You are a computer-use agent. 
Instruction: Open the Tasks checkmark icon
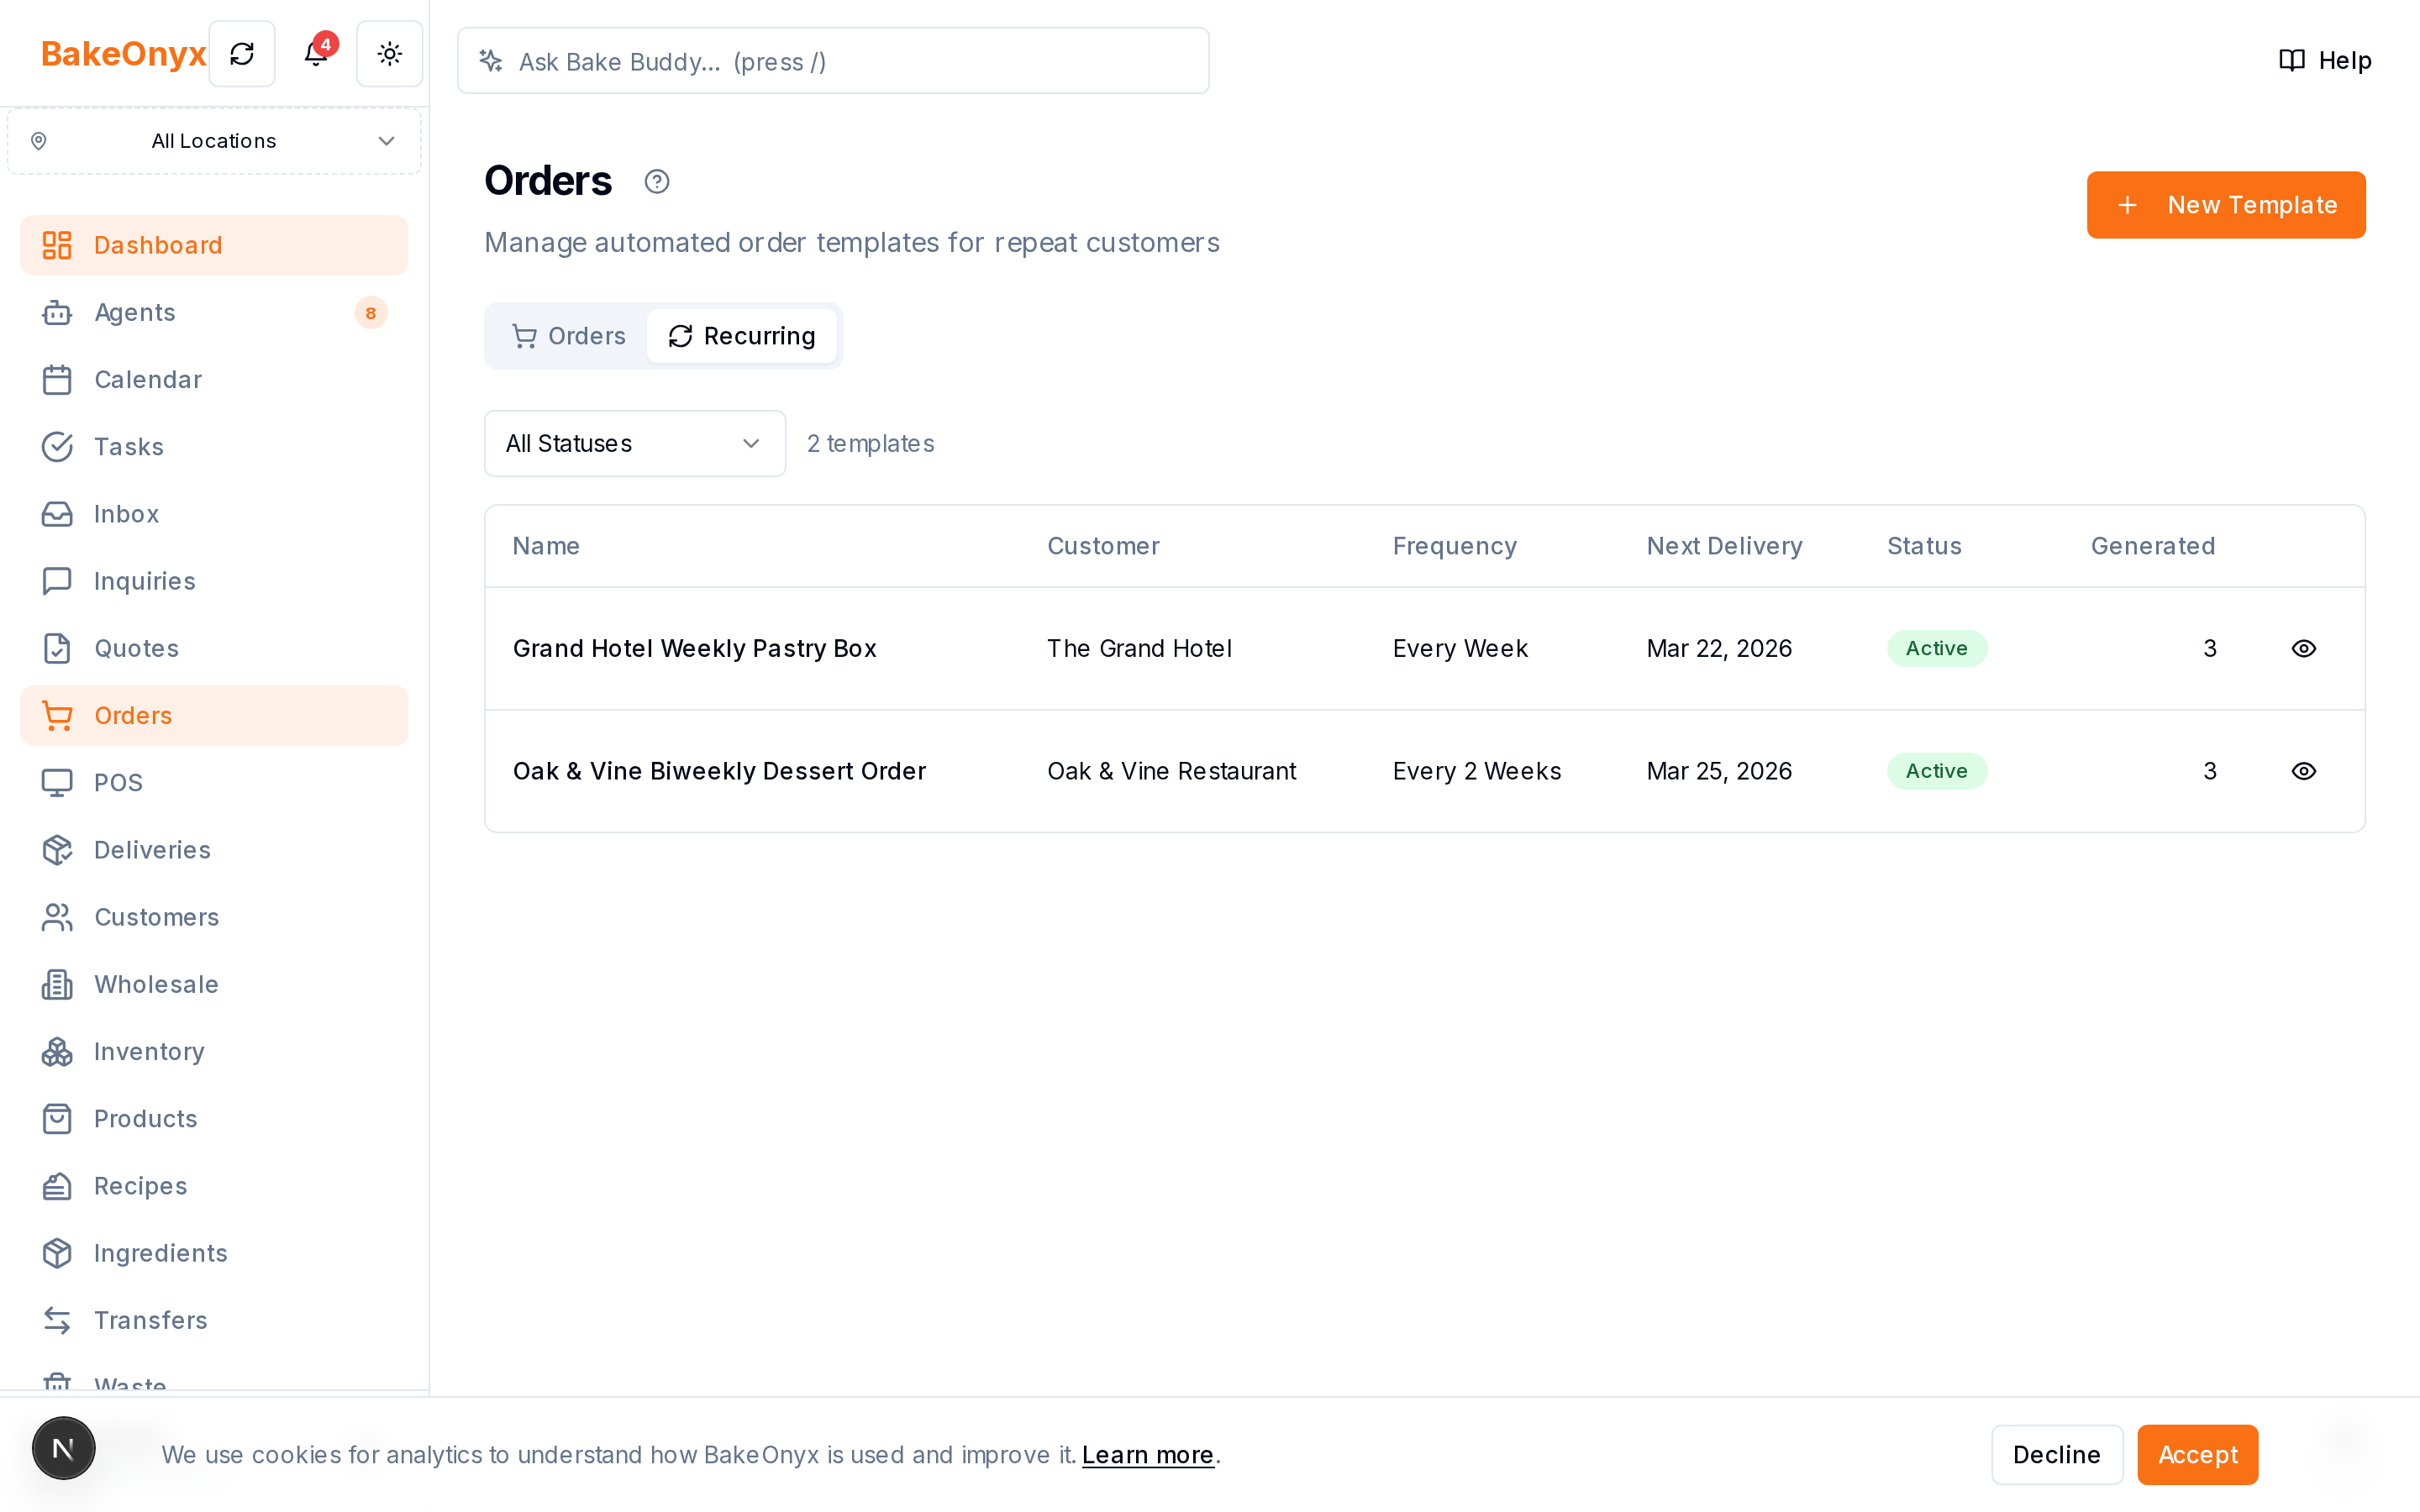(57, 447)
